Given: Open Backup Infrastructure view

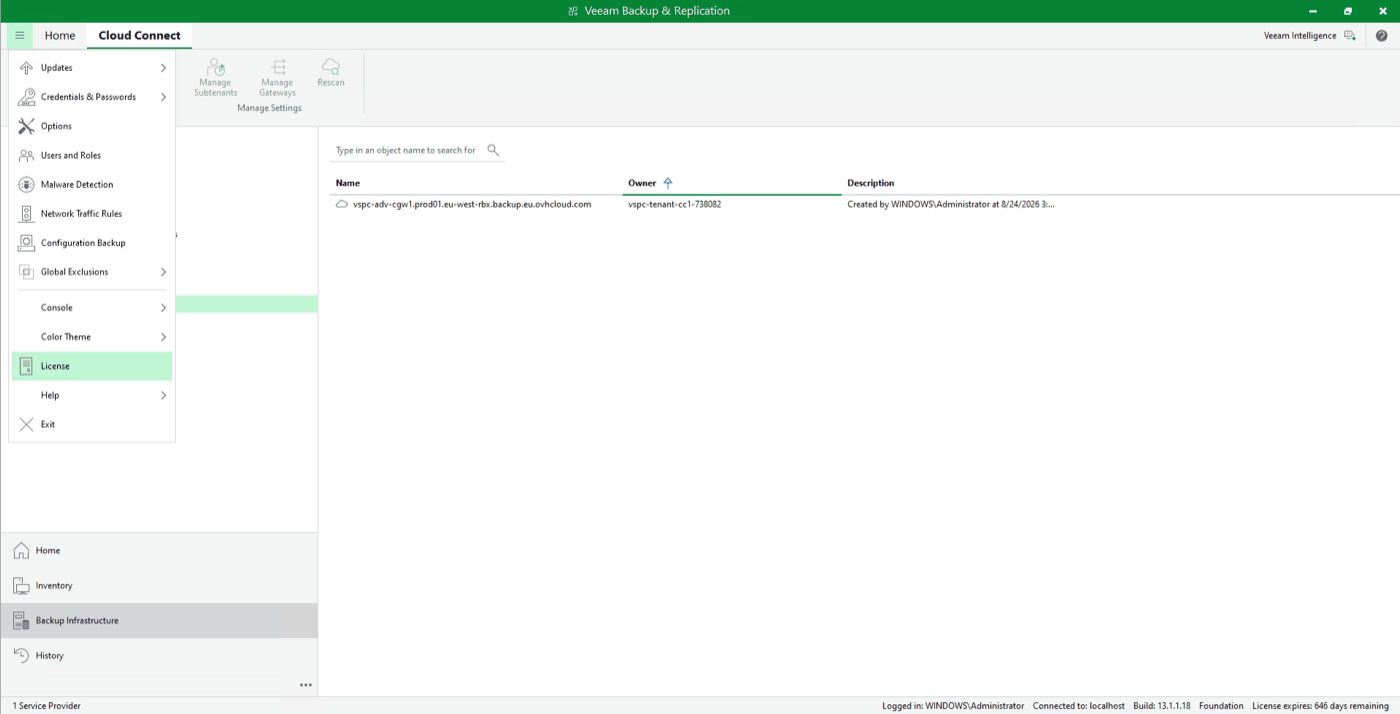Looking at the screenshot, I should click(159, 621).
